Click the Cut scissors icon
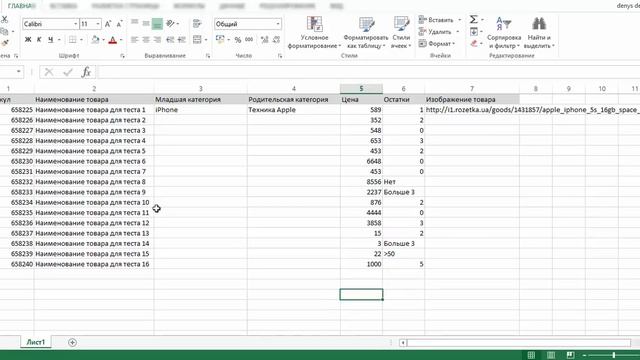This screenshot has width=640, height=360. (x=4, y=19)
